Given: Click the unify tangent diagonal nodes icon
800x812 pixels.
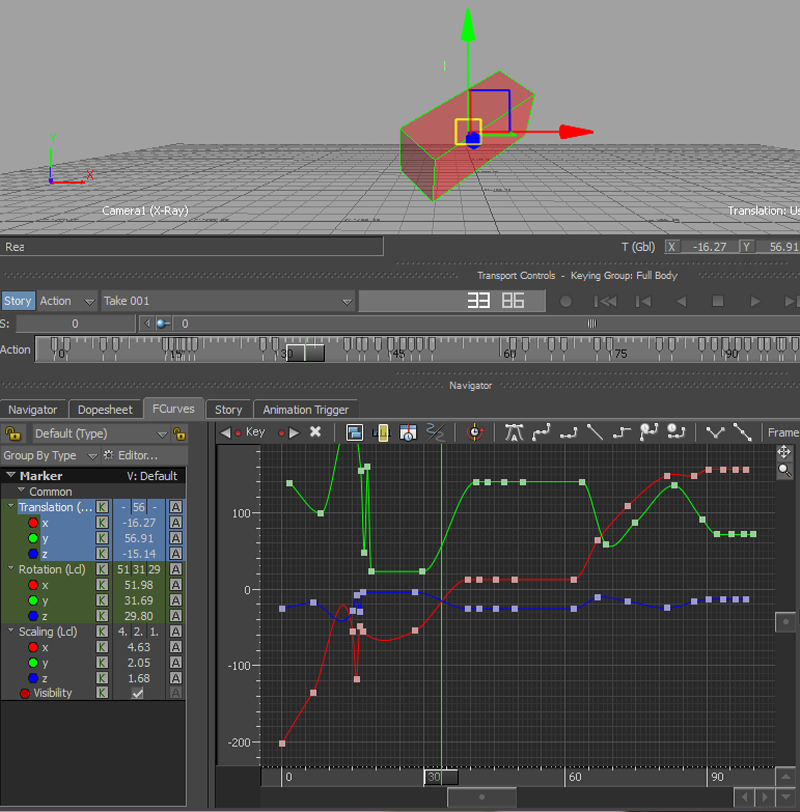Looking at the screenshot, I should [x=742, y=432].
